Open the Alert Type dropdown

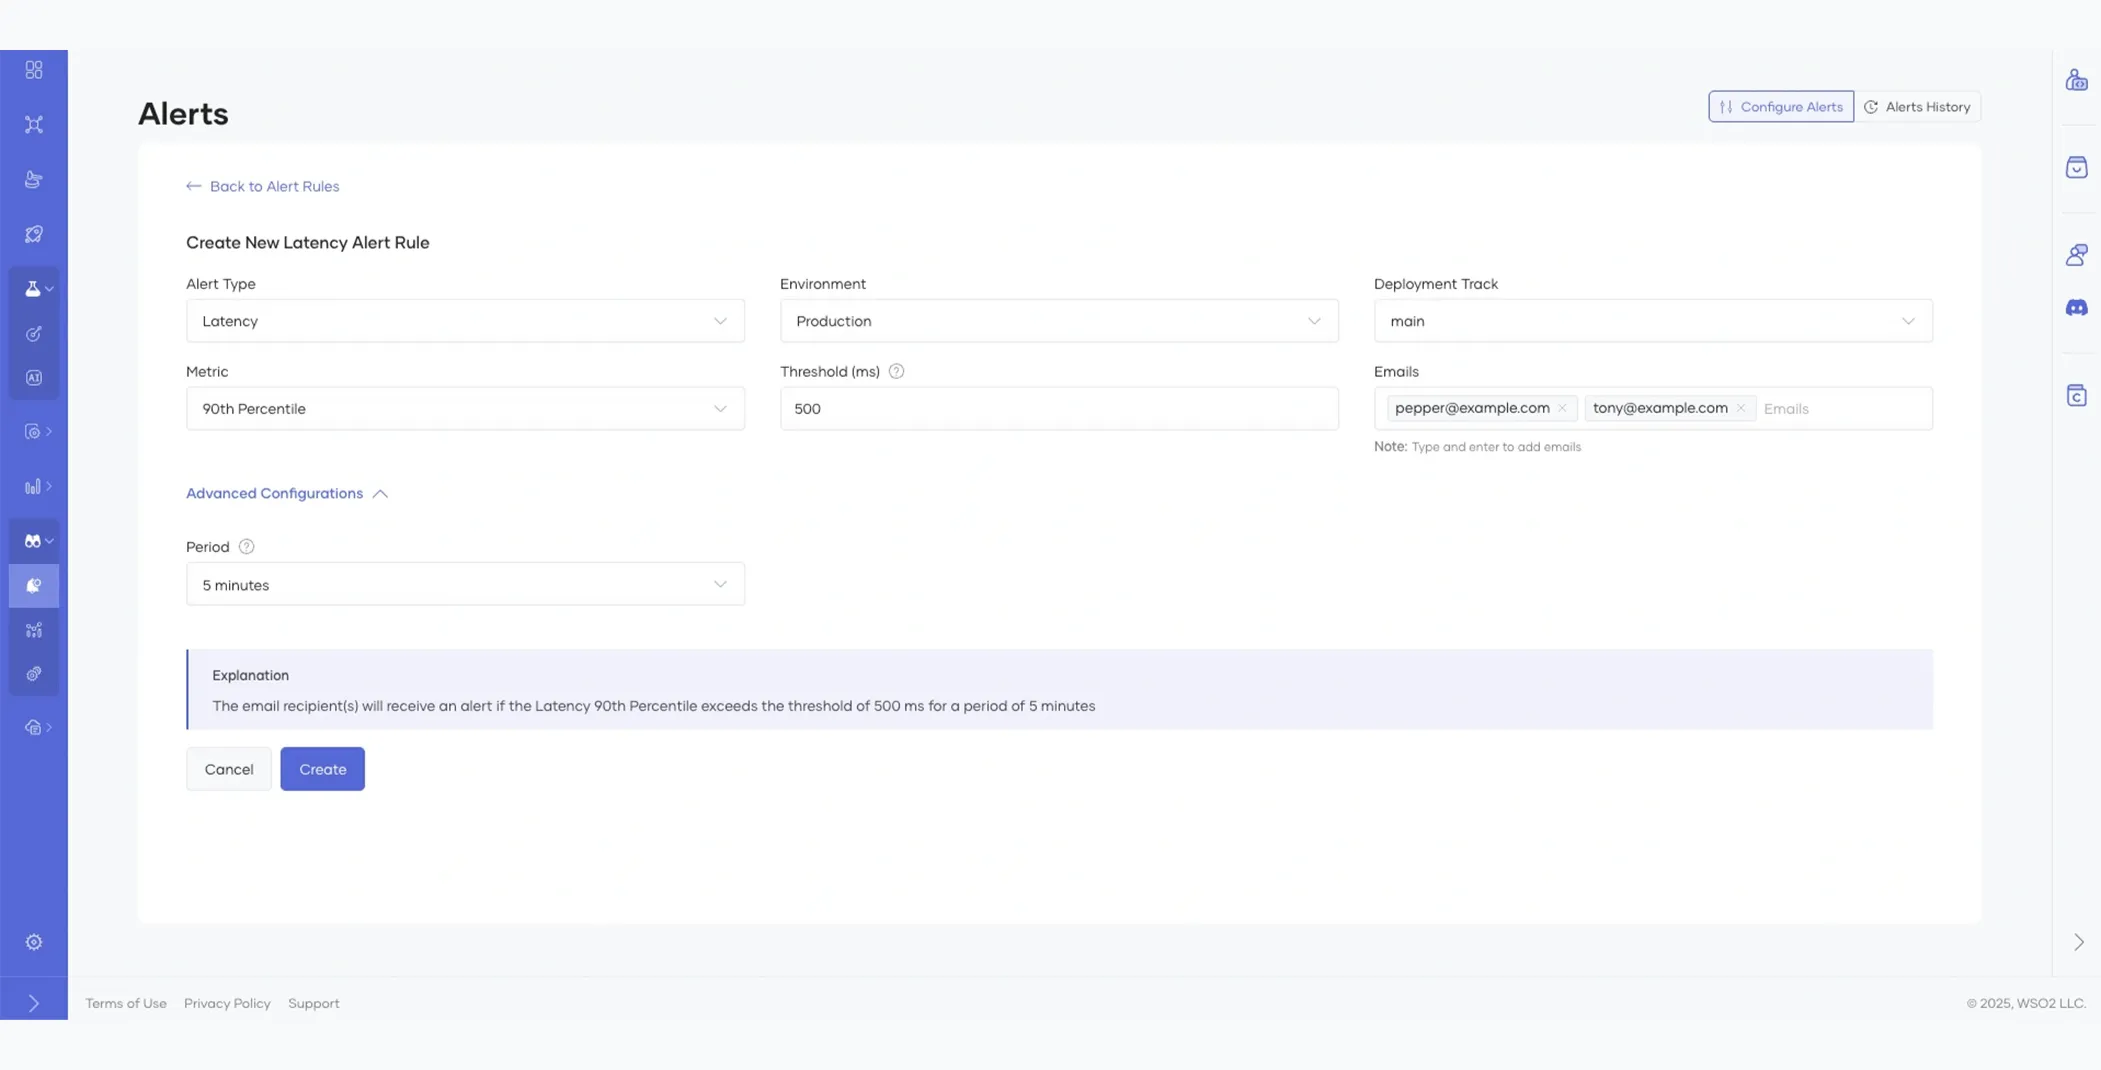pos(465,321)
